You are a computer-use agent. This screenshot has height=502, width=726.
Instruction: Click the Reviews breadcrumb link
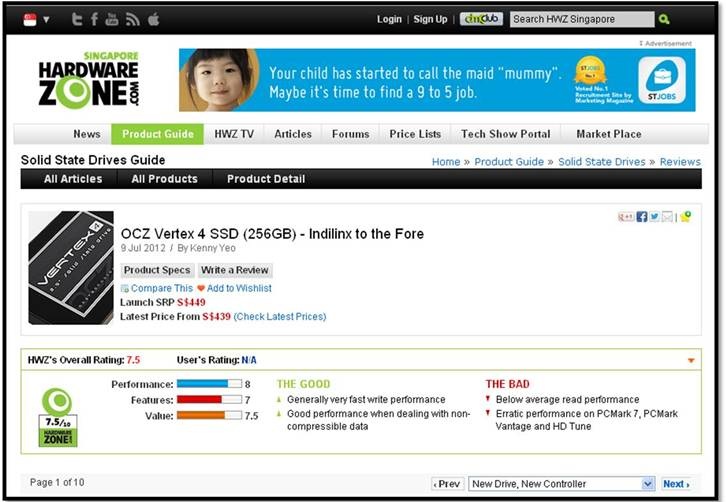click(x=680, y=162)
